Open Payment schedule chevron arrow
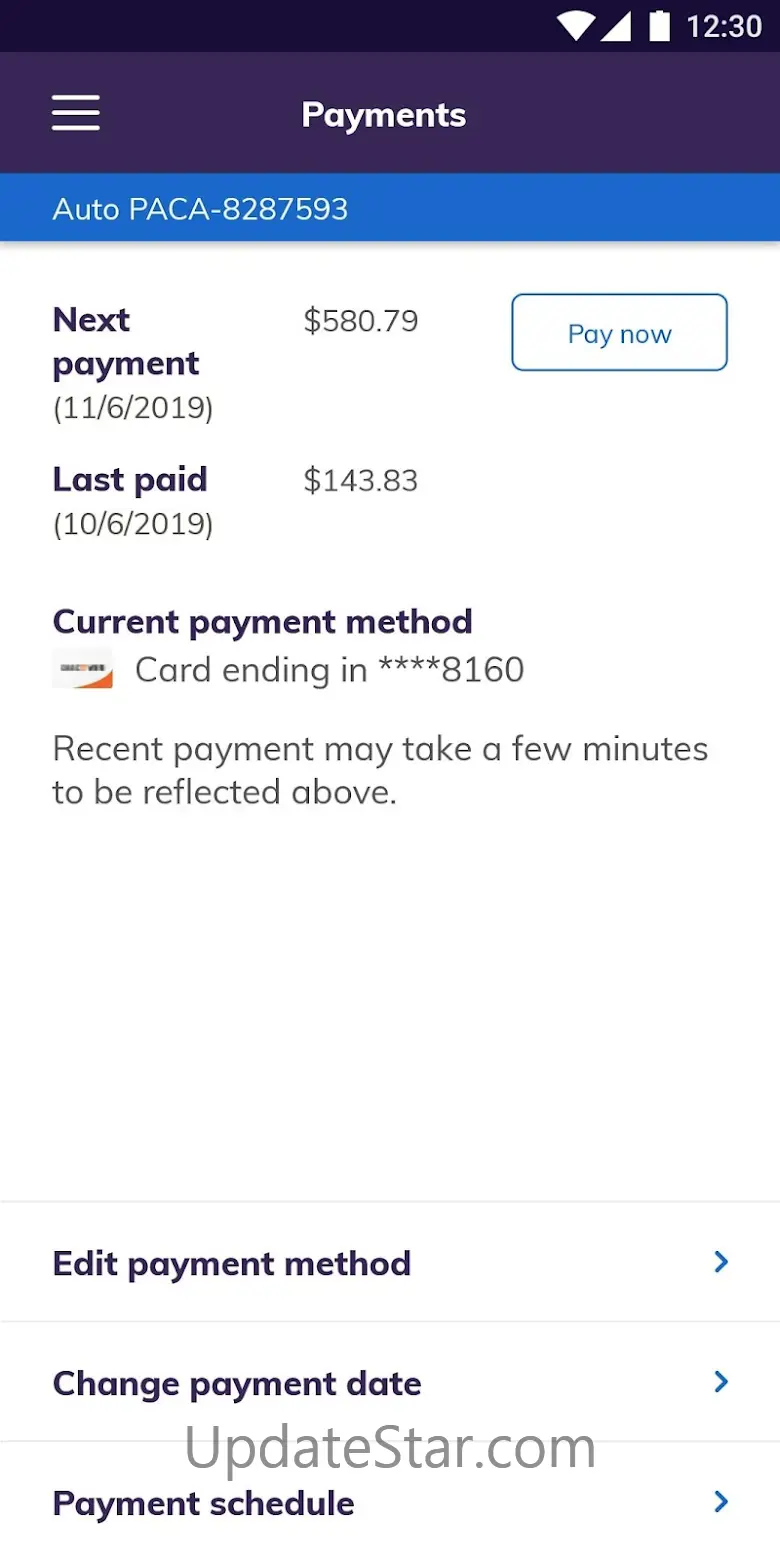Viewport: 780px width, 1560px height. click(x=721, y=1502)
